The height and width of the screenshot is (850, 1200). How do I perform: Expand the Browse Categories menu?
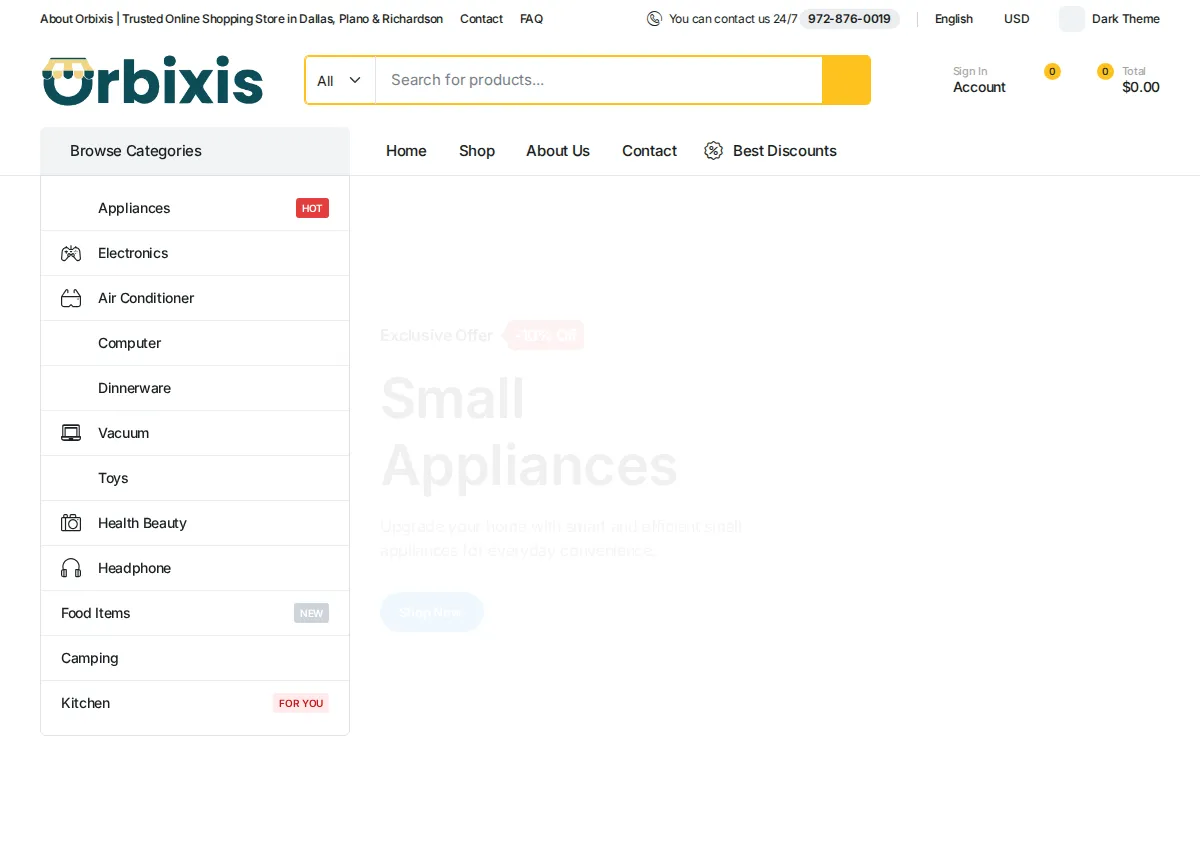195,151
